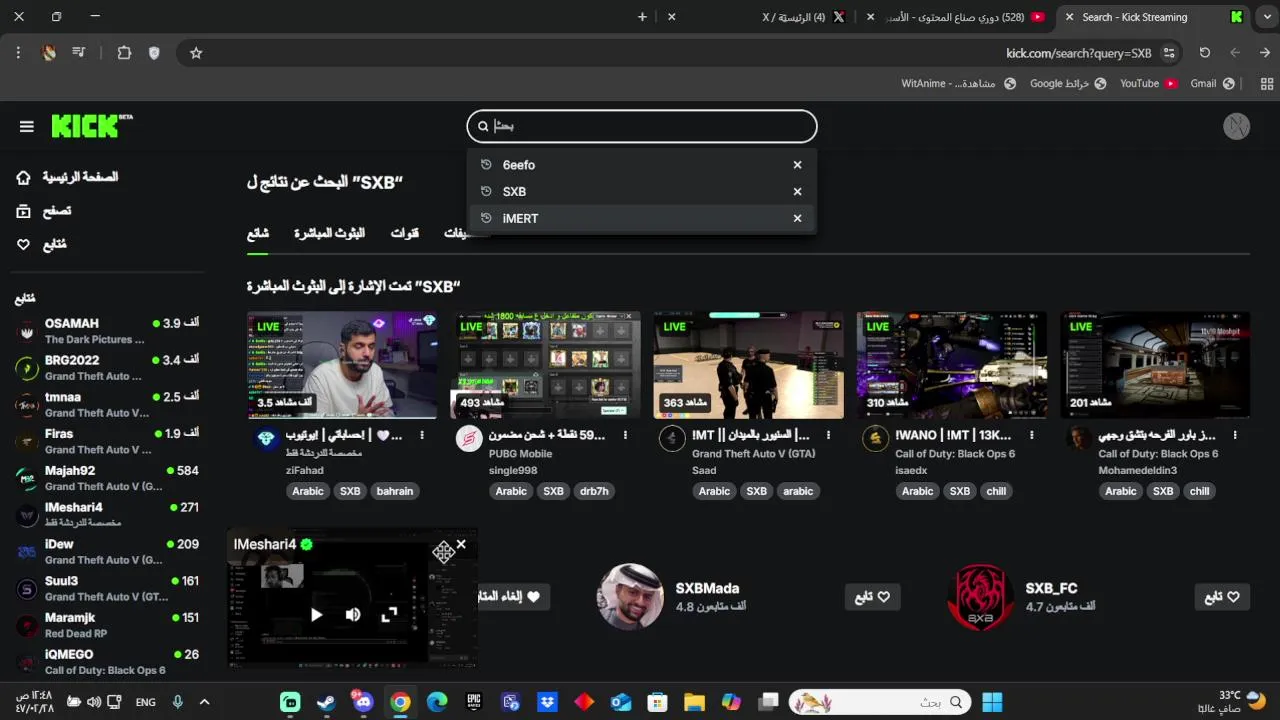The width and height of the screenshot is (1280, 720).
Task: Open options menu for Saad stream
Action: tap(829, 435)
